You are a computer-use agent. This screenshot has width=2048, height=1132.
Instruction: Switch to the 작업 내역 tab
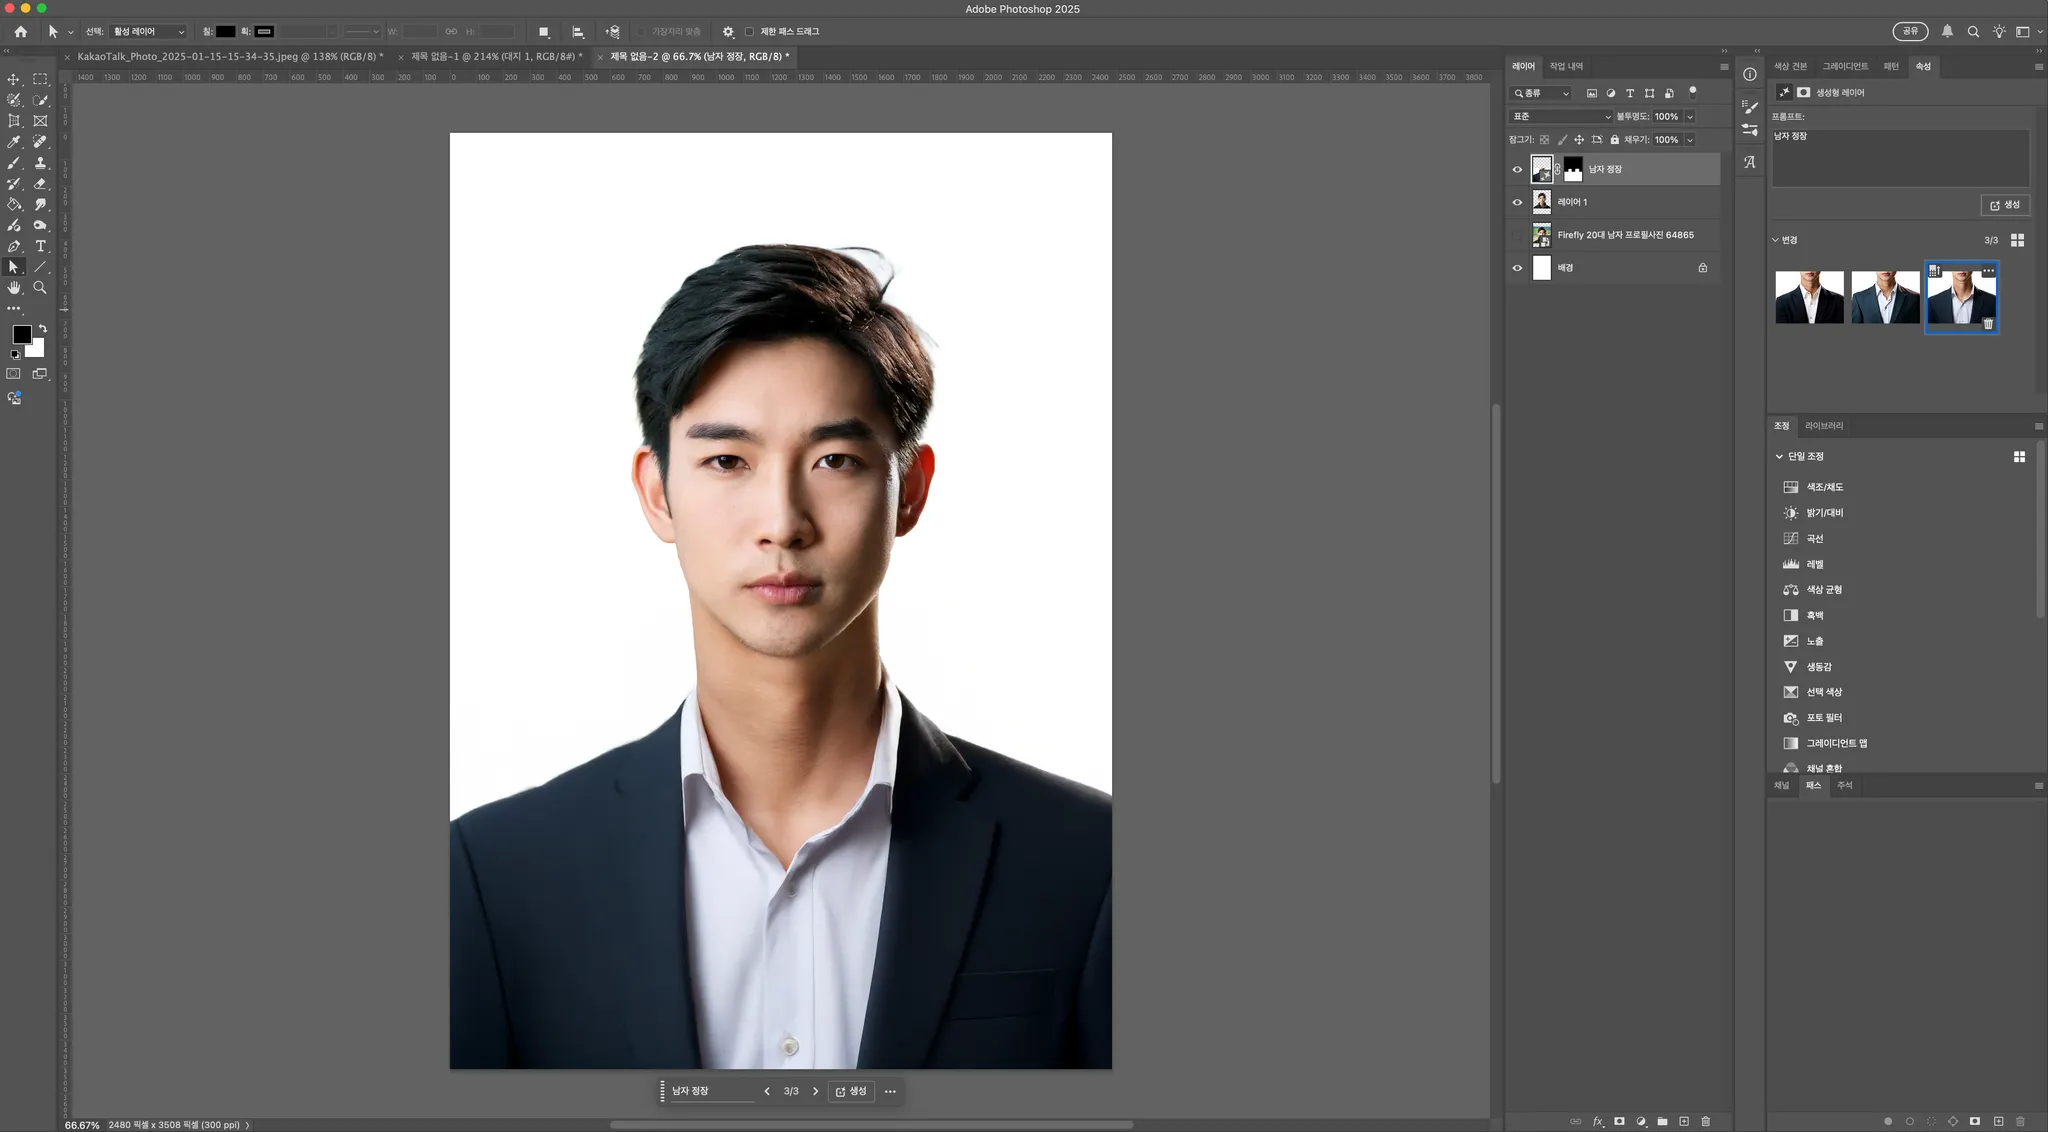[1566, 67]
